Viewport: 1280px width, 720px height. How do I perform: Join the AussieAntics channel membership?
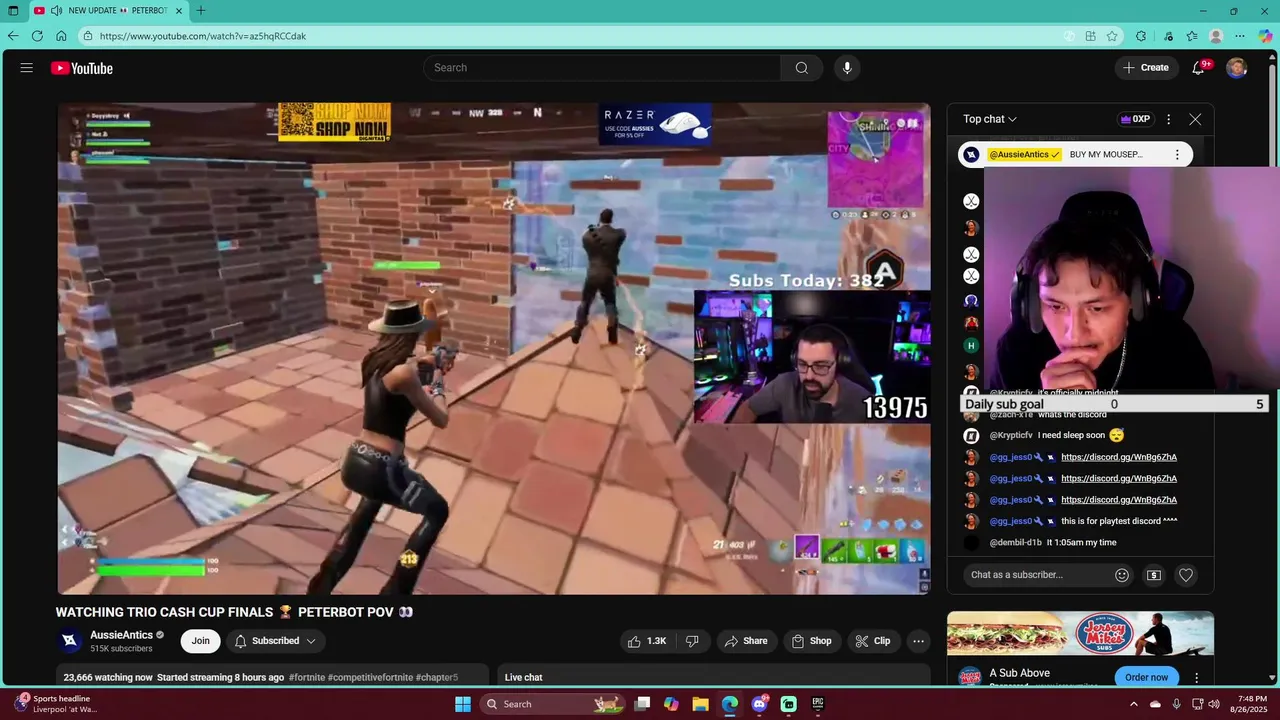pos(201,641)
